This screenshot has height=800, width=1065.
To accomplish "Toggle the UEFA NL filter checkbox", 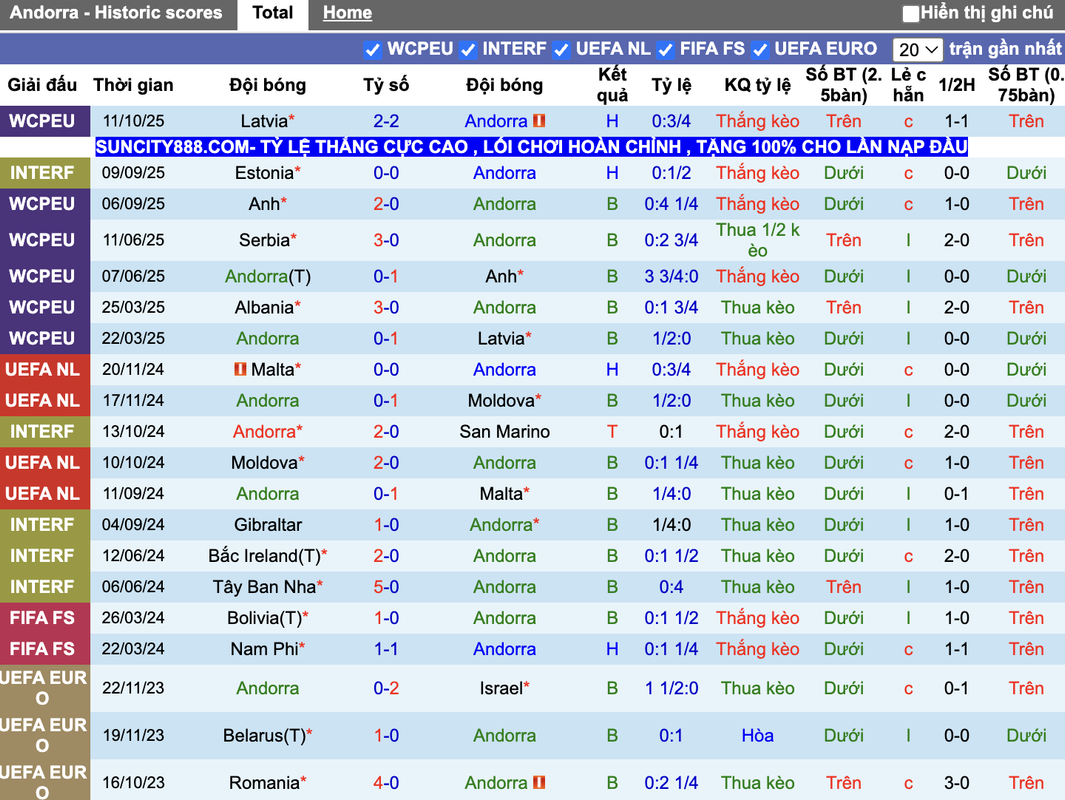I will (x=560, y=50).
